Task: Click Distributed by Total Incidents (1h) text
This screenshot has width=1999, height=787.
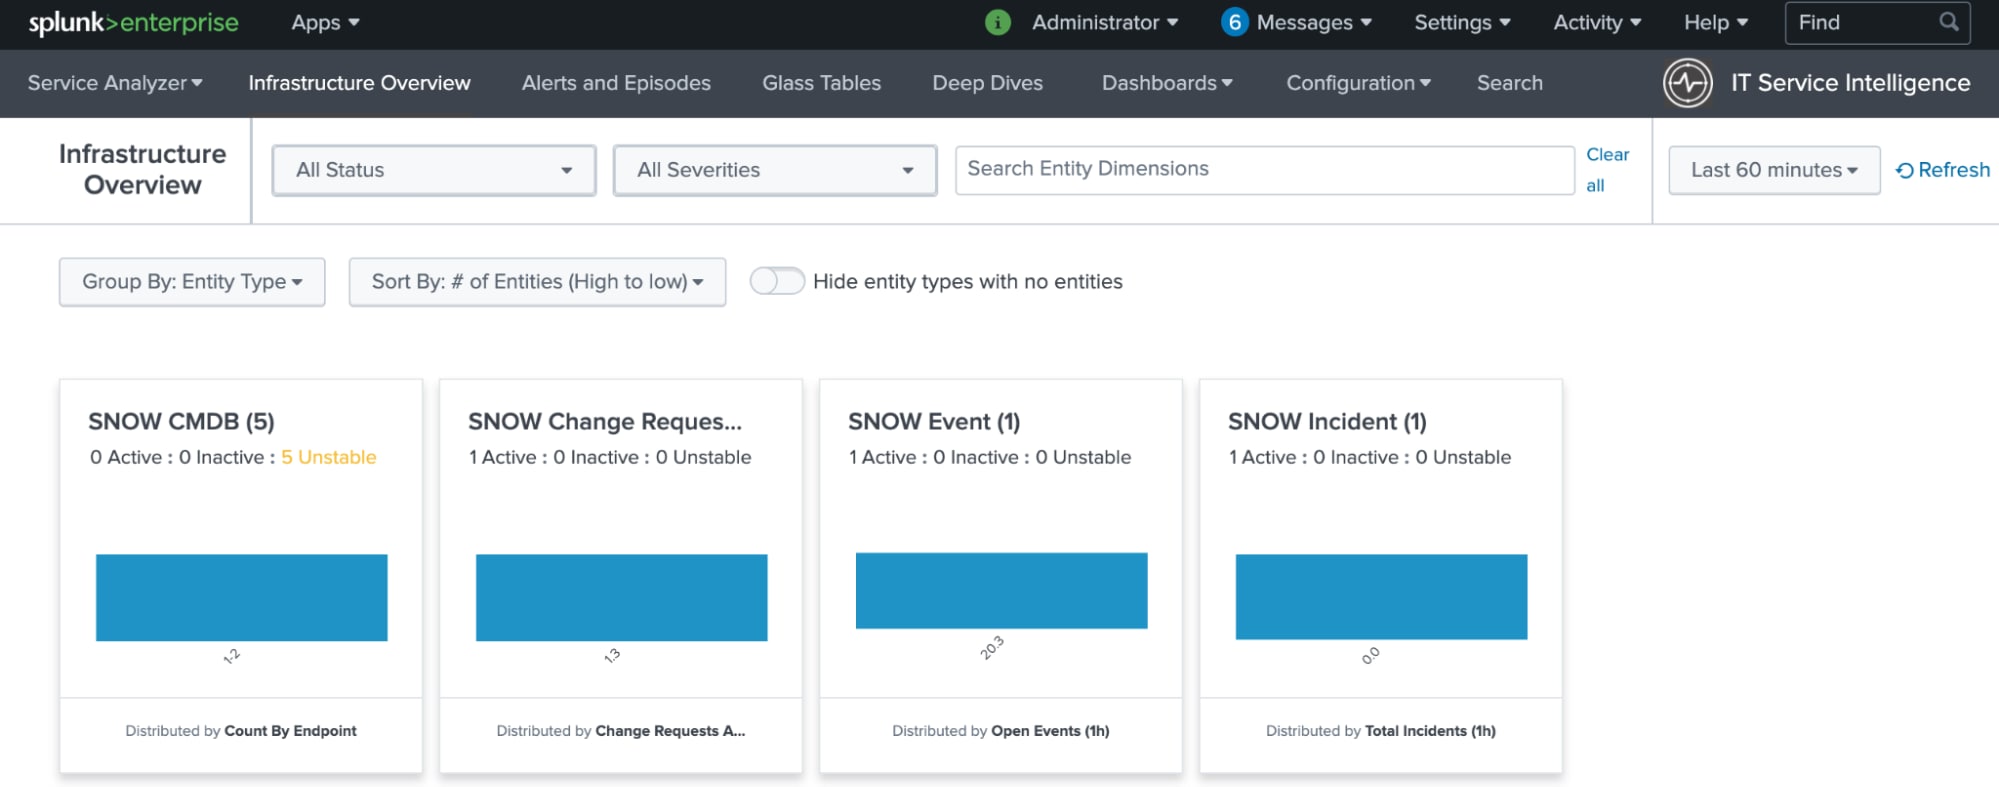Action: click(1381, 731)
